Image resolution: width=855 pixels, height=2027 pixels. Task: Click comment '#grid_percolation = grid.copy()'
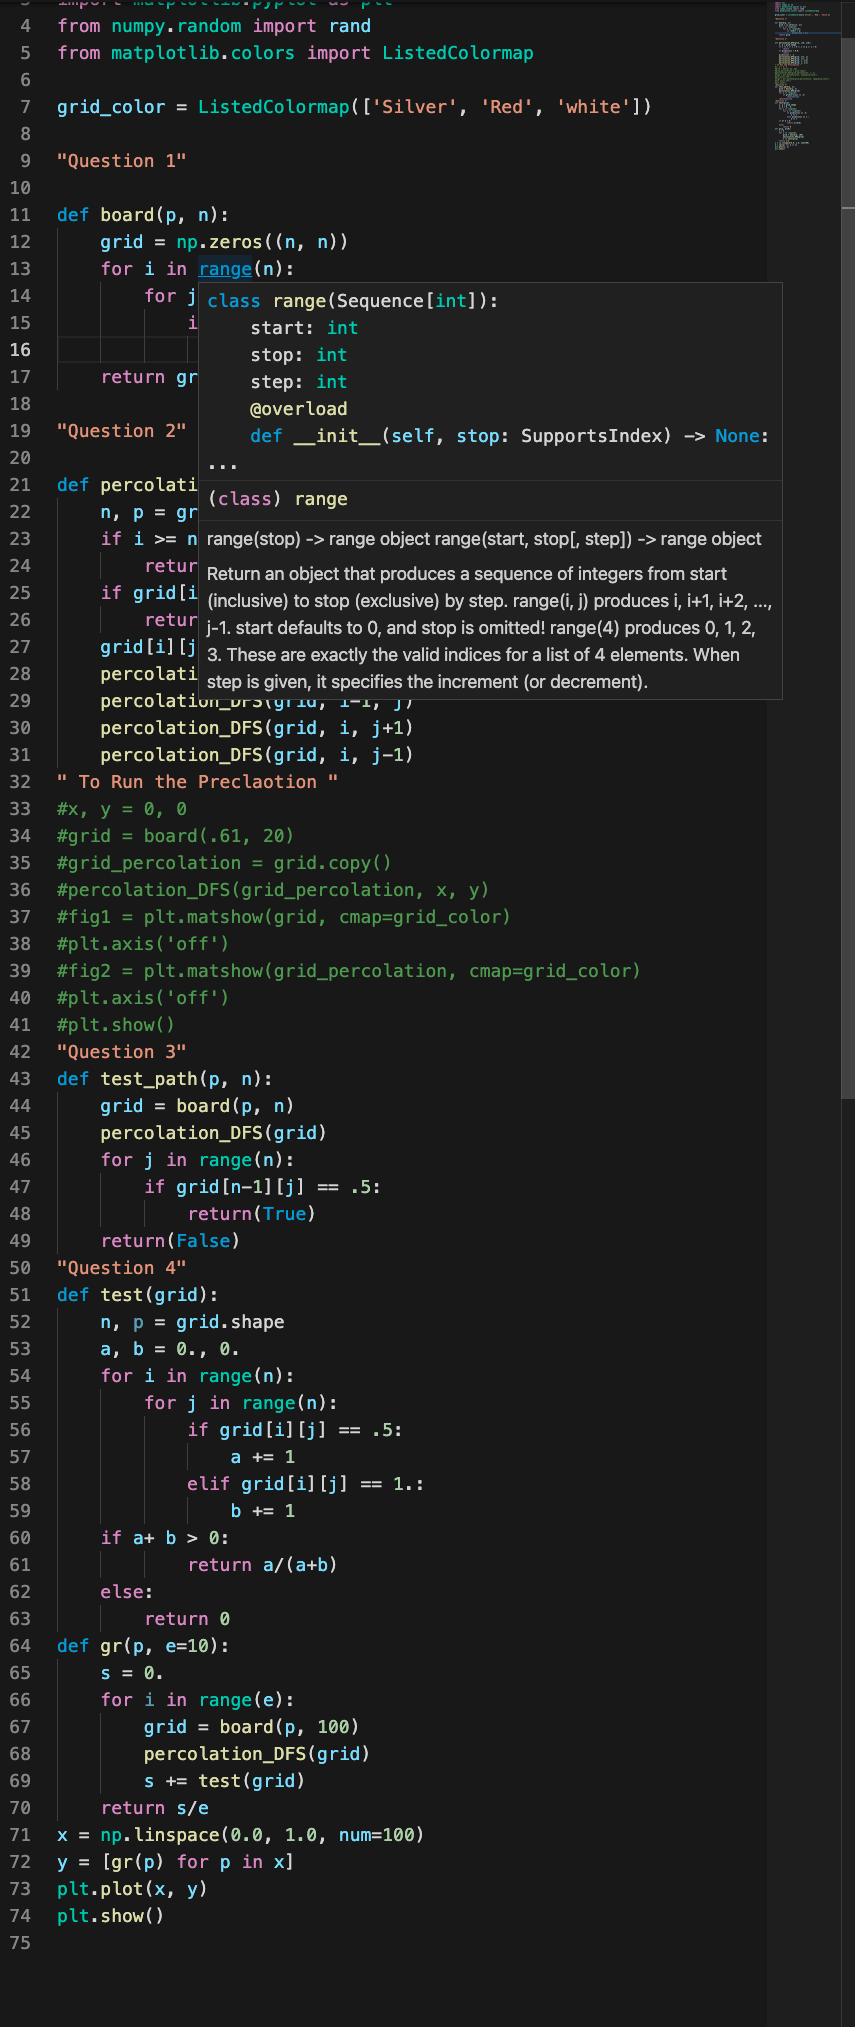point(224,863)
